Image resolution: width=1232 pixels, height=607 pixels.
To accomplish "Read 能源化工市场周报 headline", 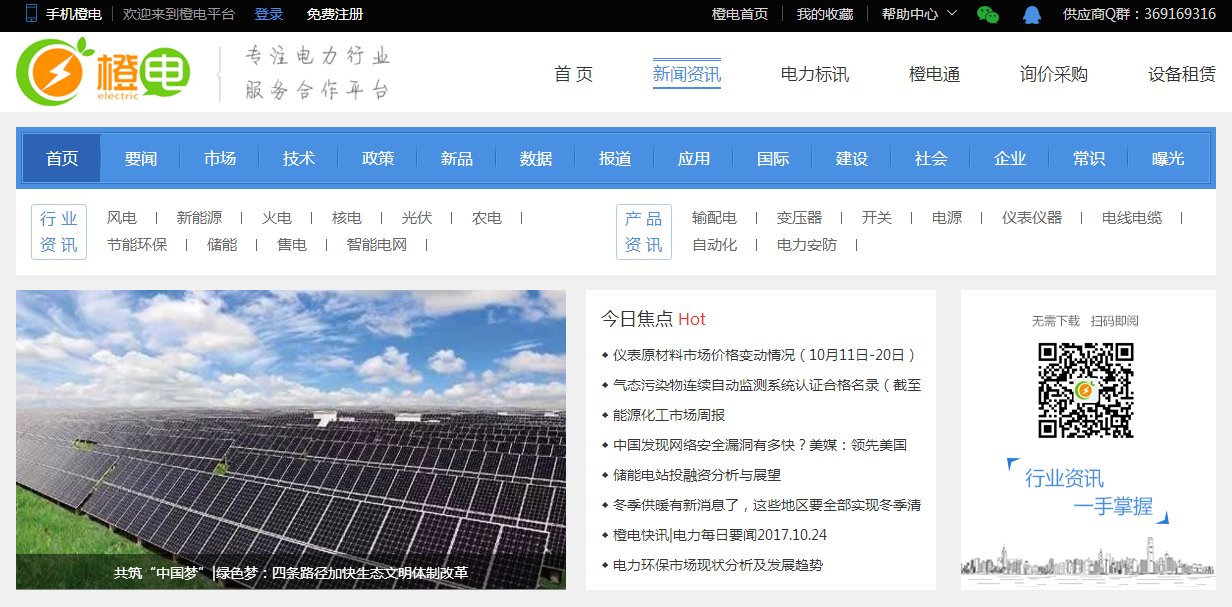I will pyautogui.click(x=669, y=415).
